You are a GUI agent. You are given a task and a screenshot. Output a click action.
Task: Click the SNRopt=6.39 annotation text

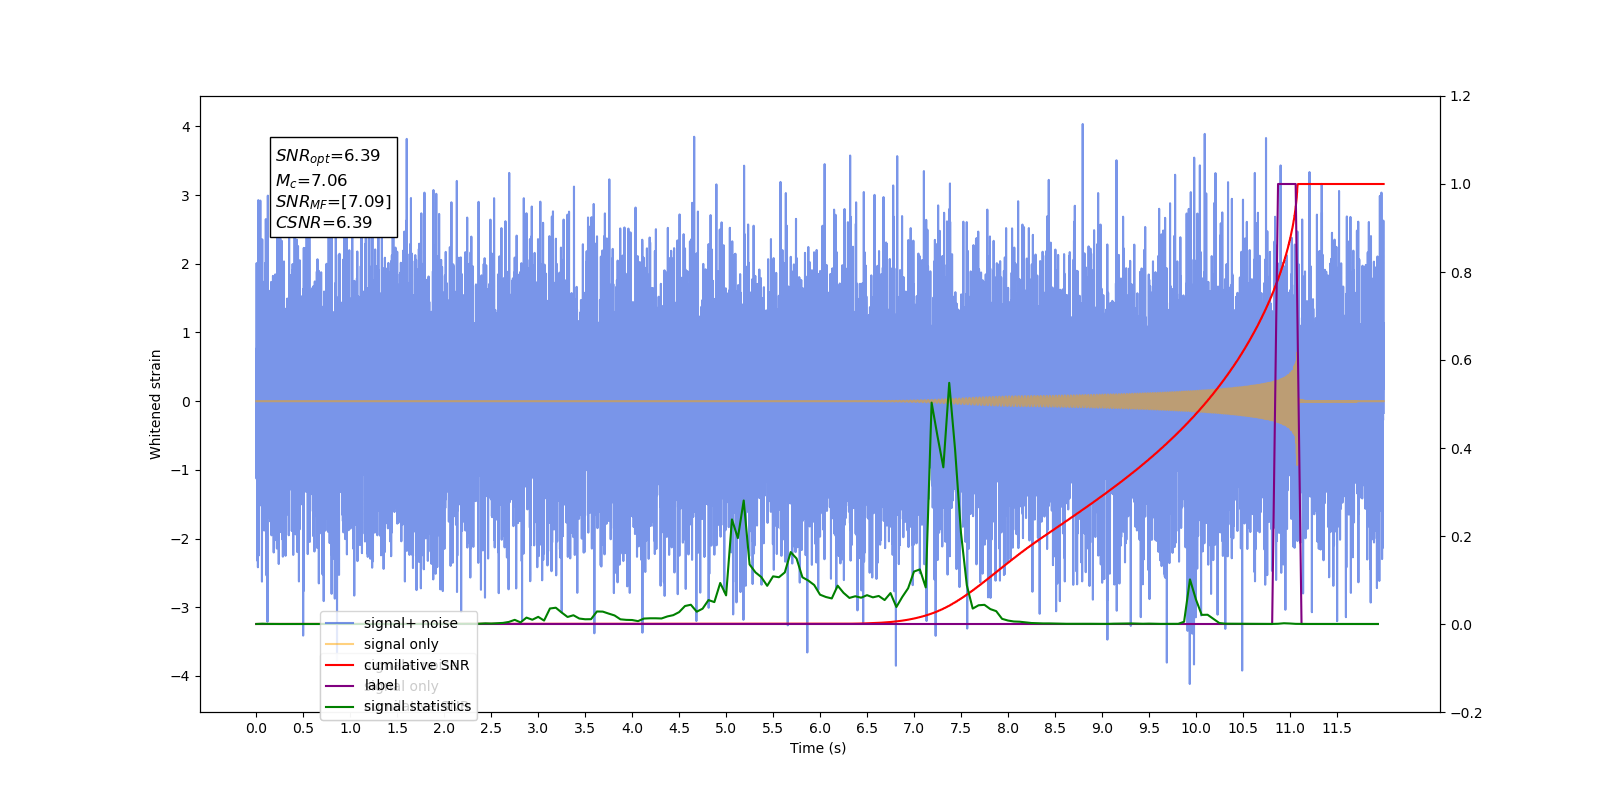pyautogui.click(x=328, y=156)
